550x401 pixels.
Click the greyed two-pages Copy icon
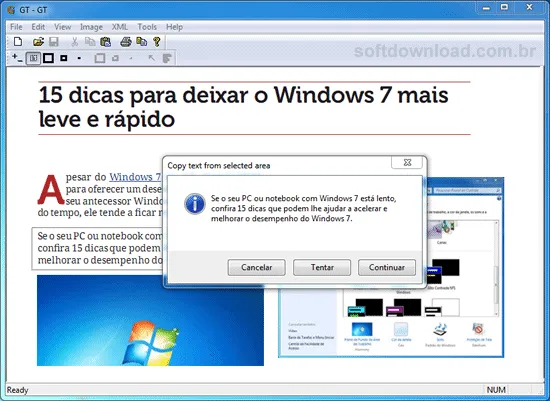(x=90, y=42)
